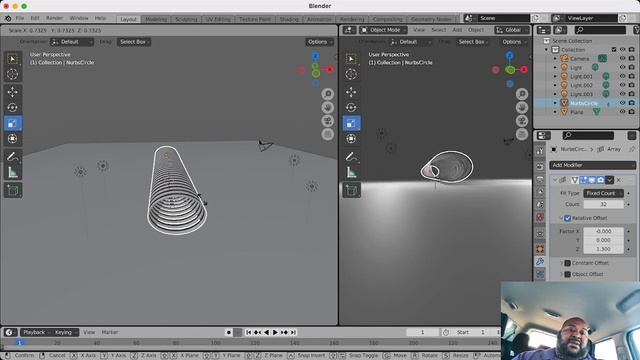Image resolution: width=640 pixels, height=360 pixels.
Task: Select the Rotate tool in right viewport
Action: (351, 107)
